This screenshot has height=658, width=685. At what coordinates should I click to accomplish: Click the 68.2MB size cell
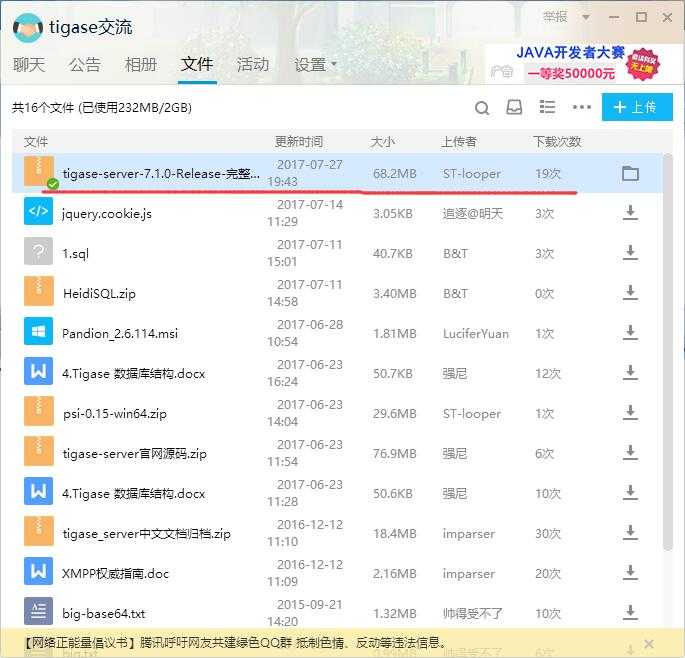[394, 174]
